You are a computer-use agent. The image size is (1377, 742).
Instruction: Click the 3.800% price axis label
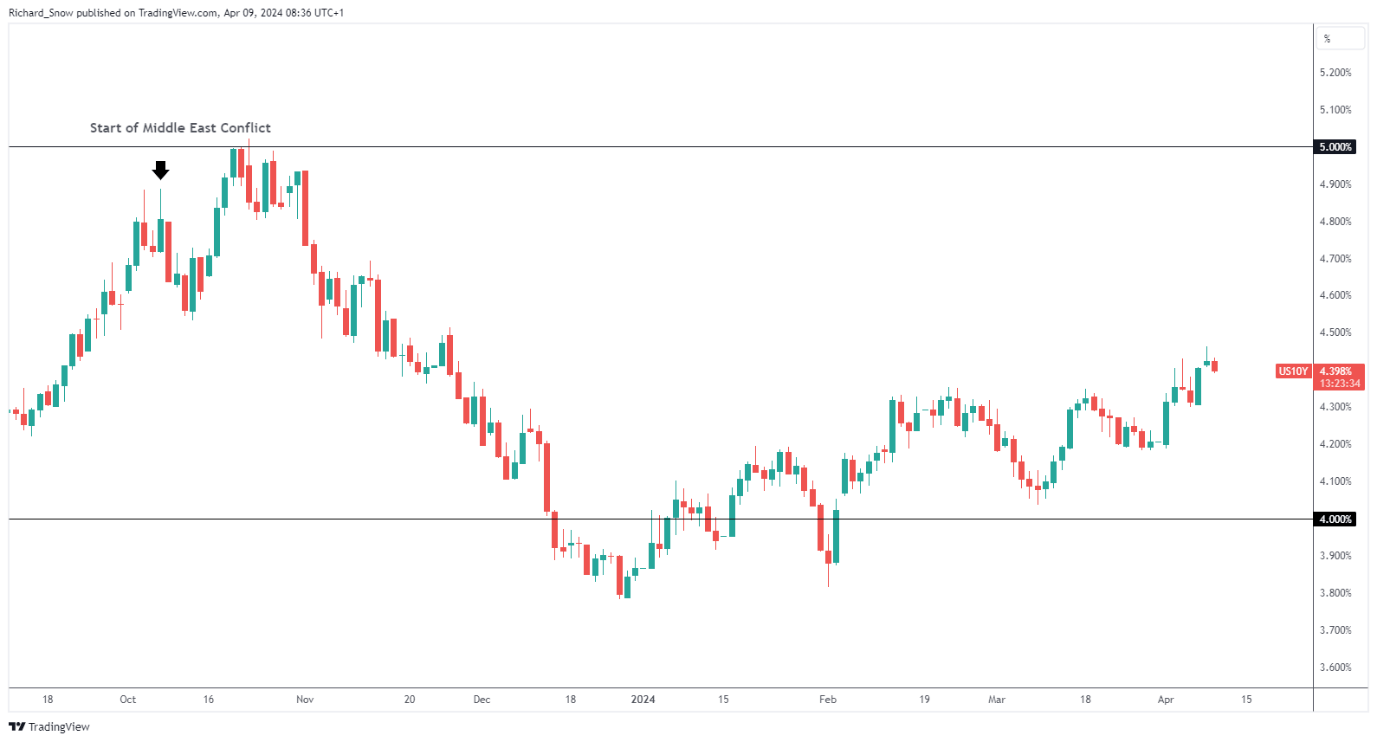[x=1336, y=592]
